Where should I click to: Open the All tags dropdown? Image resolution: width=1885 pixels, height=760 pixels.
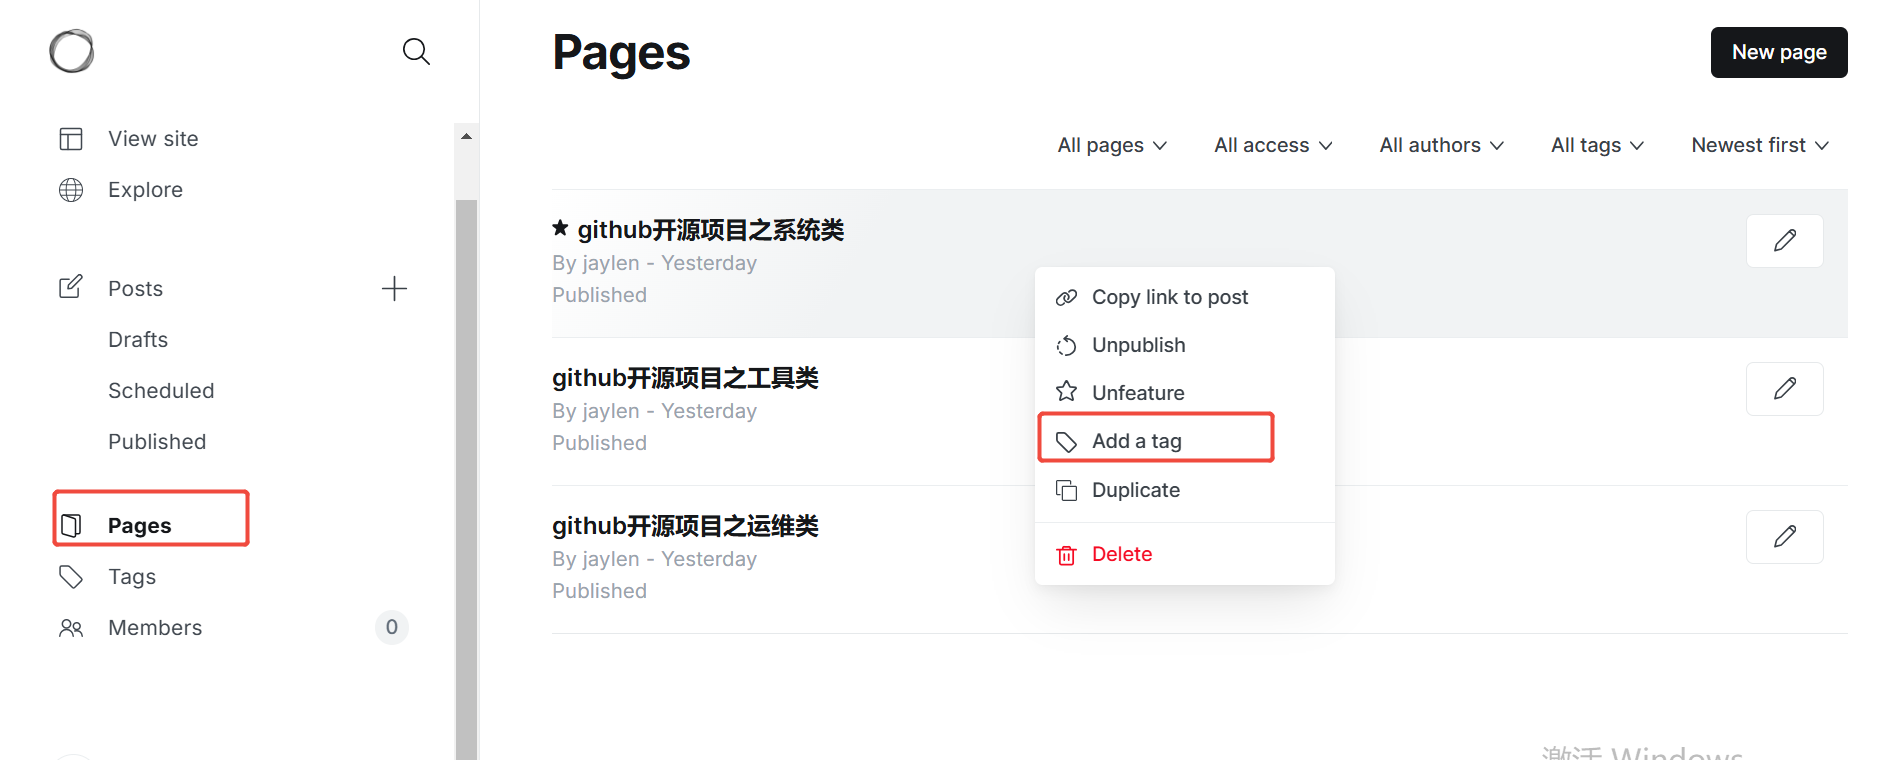[x=1597, y=145]
